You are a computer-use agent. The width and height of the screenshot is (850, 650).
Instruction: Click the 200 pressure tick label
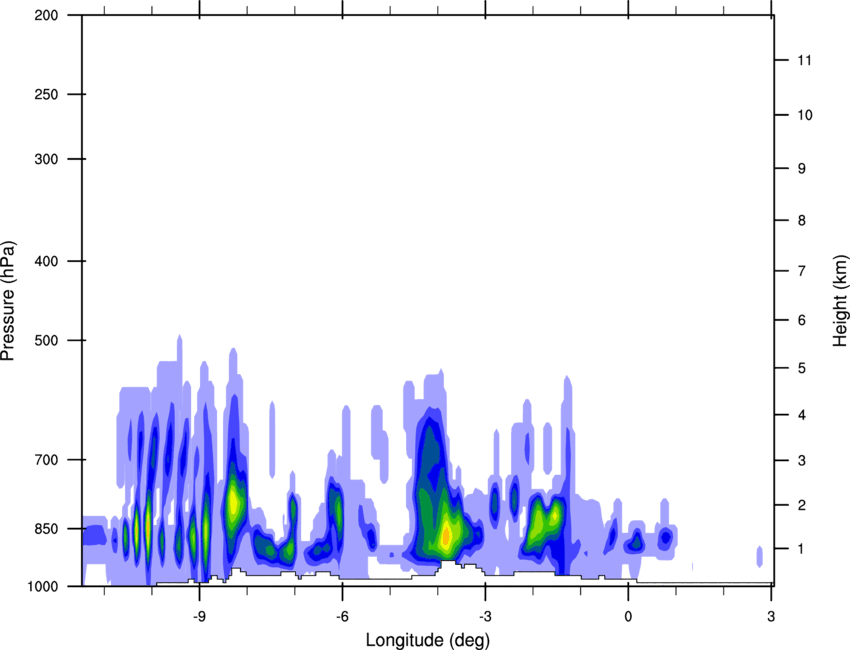click(46, 15)
